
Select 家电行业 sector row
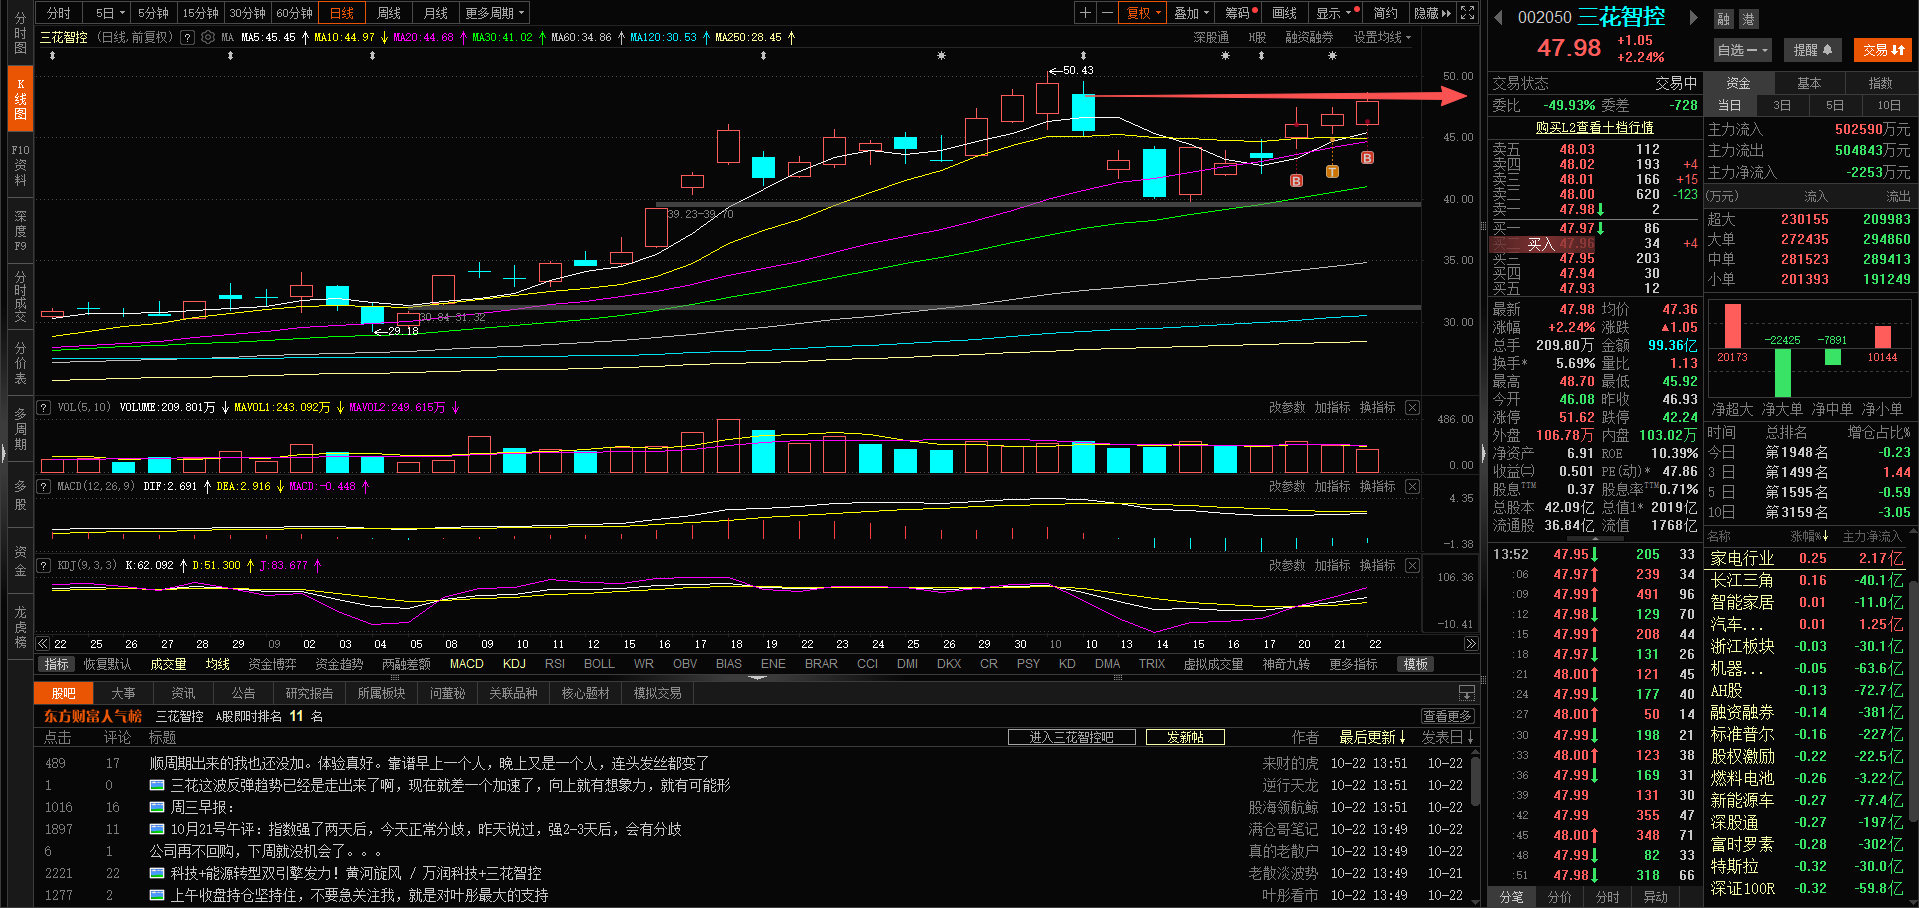[1807, 558]
